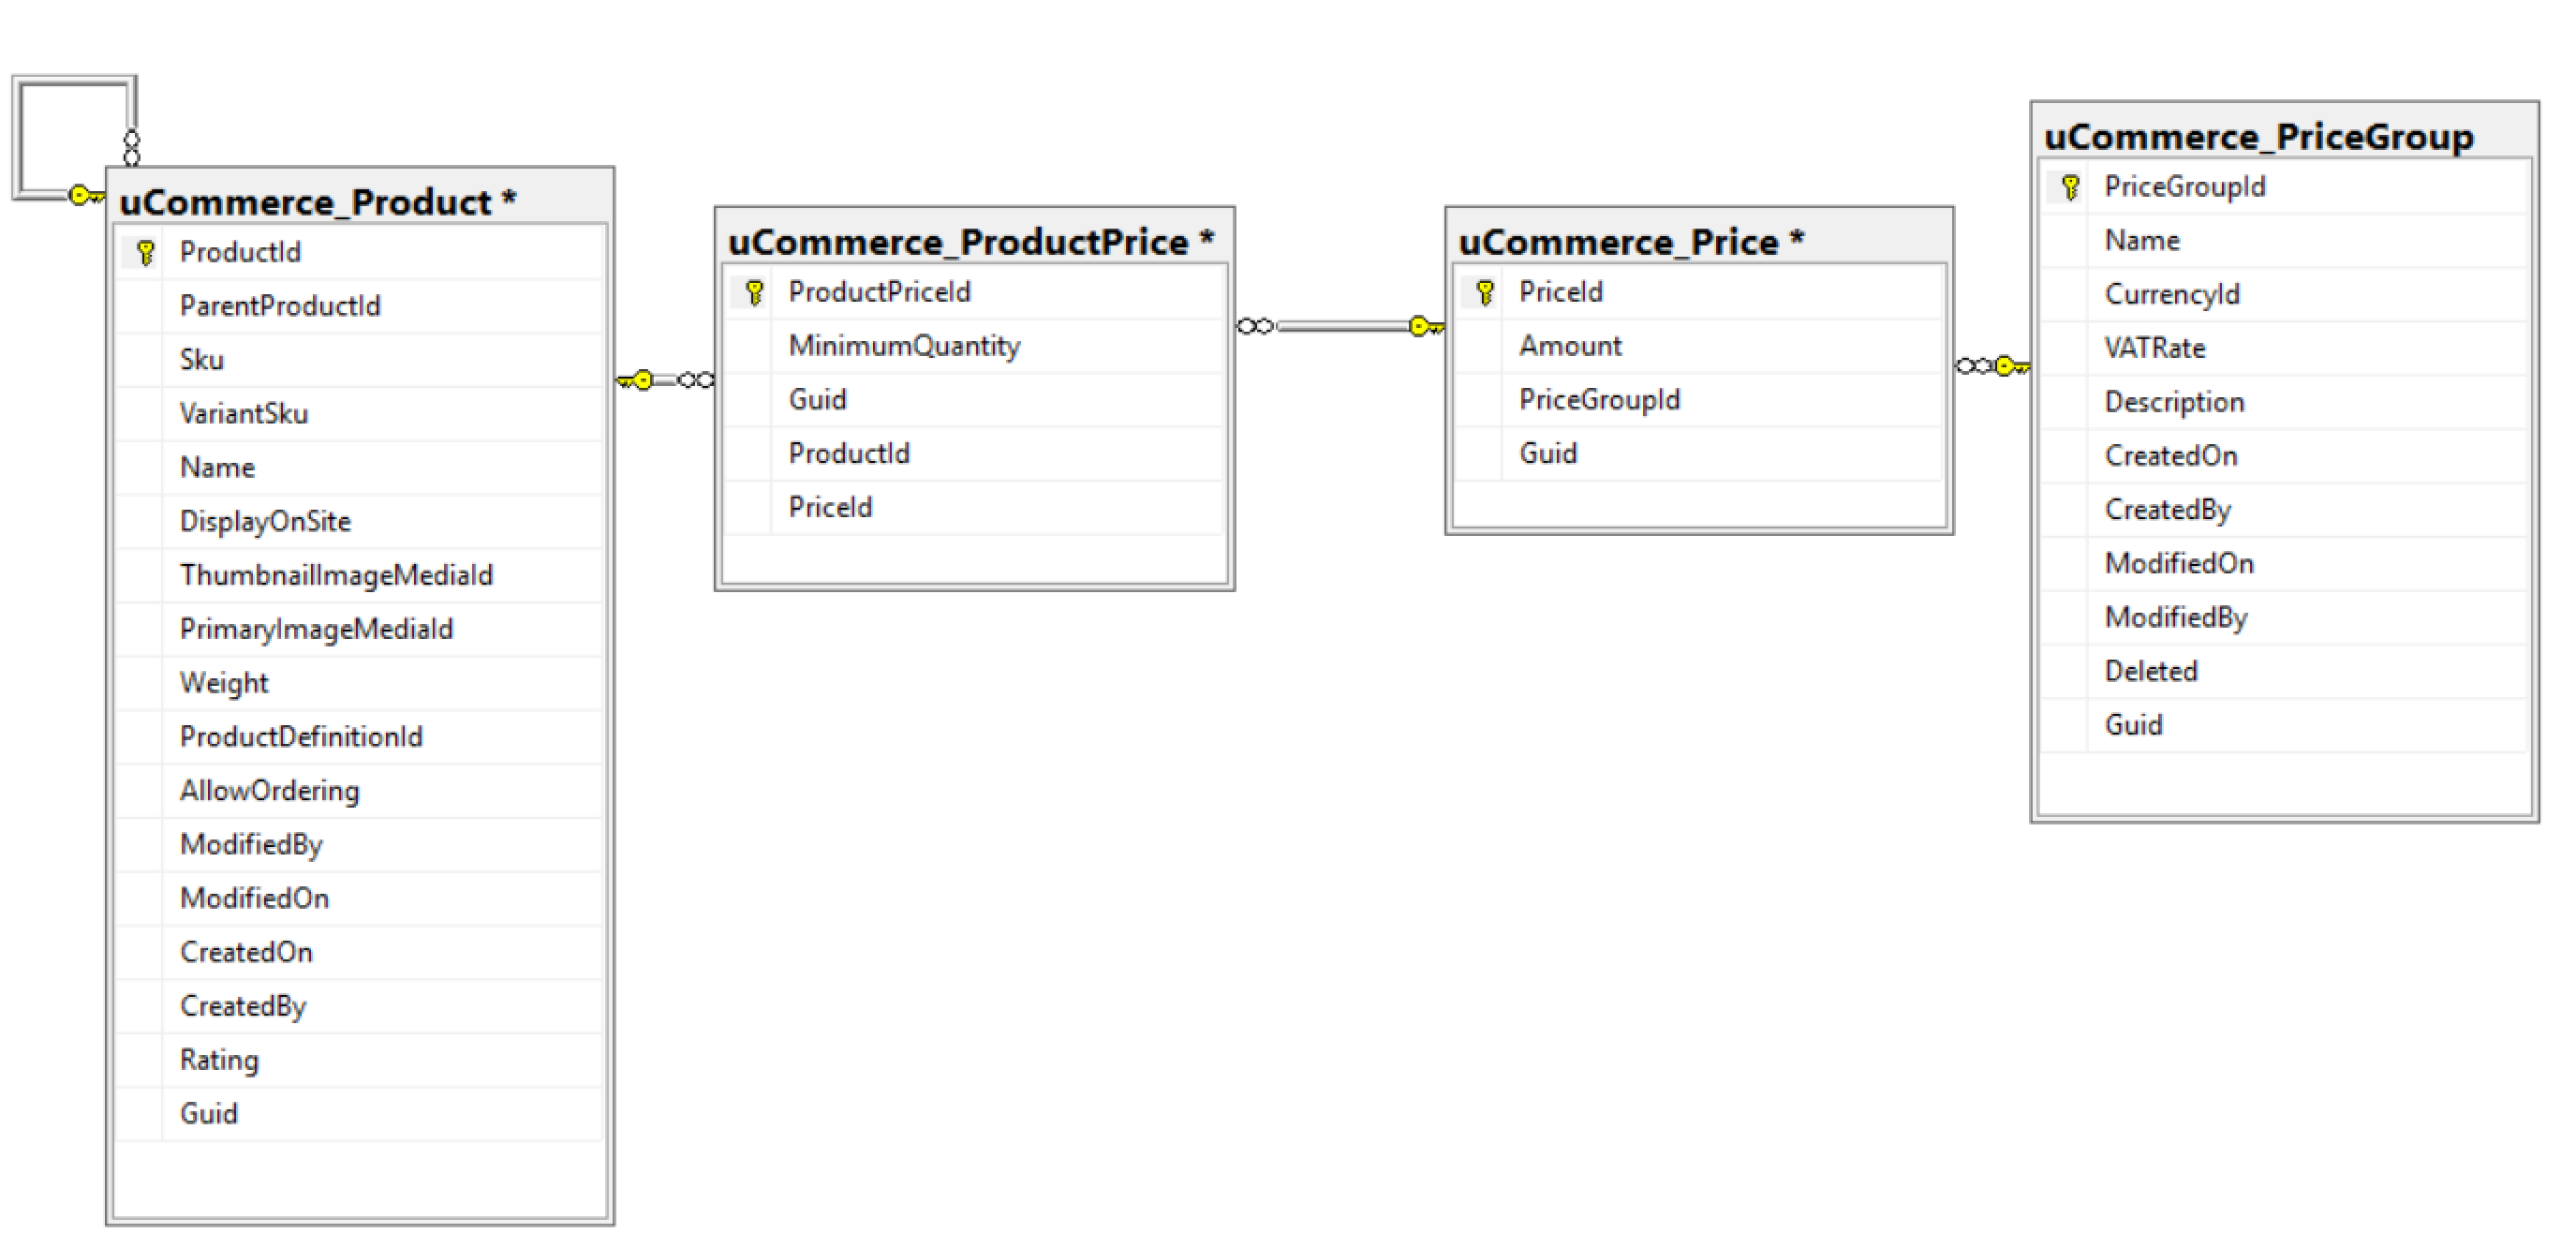The image size is (2576, 1248).
Task: Select the Product self-reference relationship key
Action: click(87, 195)
